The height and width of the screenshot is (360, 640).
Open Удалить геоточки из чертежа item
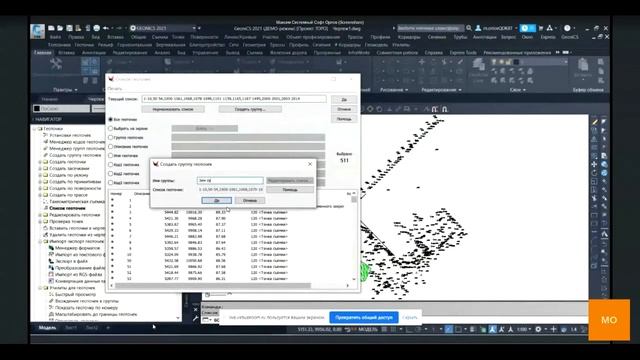73,235
